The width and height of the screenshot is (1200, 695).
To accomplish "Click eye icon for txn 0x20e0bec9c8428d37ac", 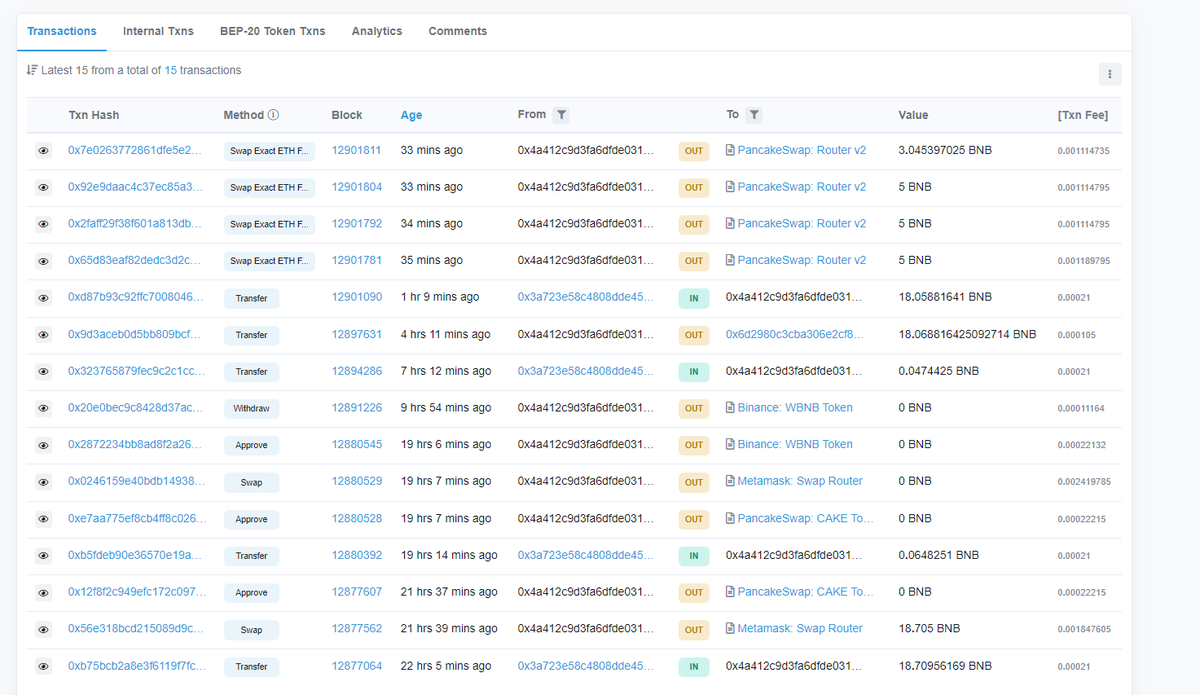I will 43,409.
